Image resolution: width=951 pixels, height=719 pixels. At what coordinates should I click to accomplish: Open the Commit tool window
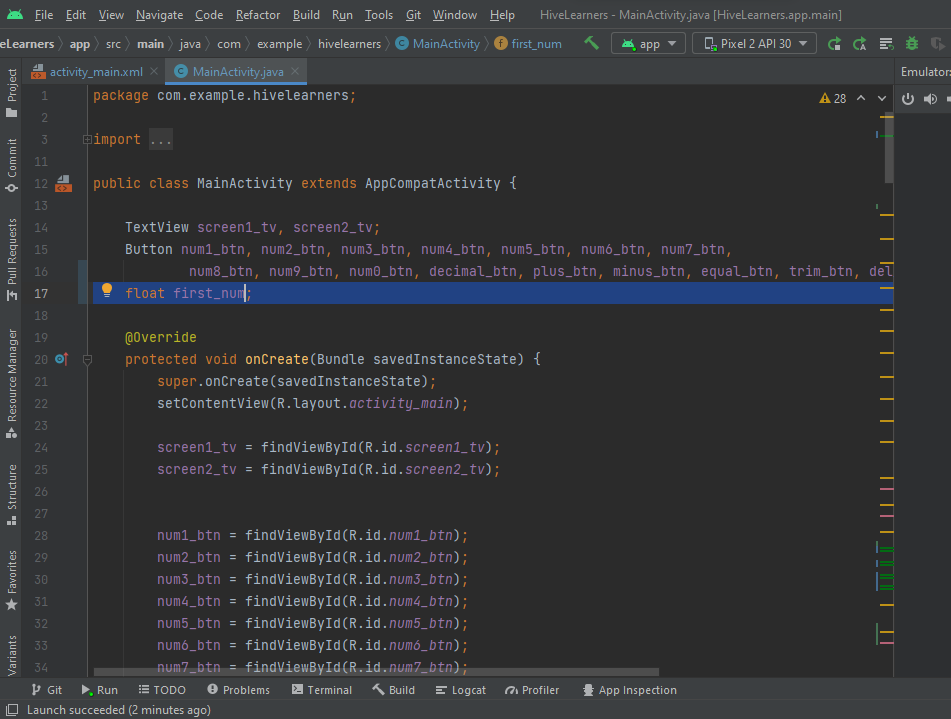12,165
